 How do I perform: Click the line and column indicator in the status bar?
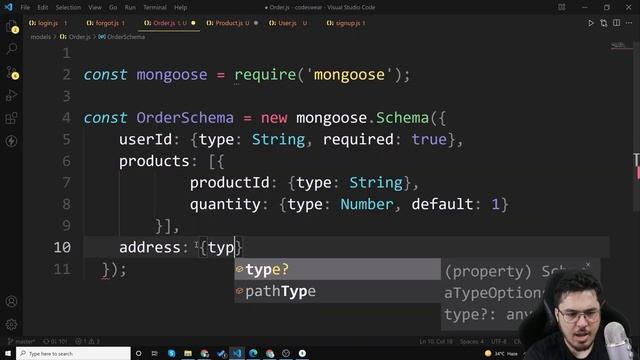point(436,341)
